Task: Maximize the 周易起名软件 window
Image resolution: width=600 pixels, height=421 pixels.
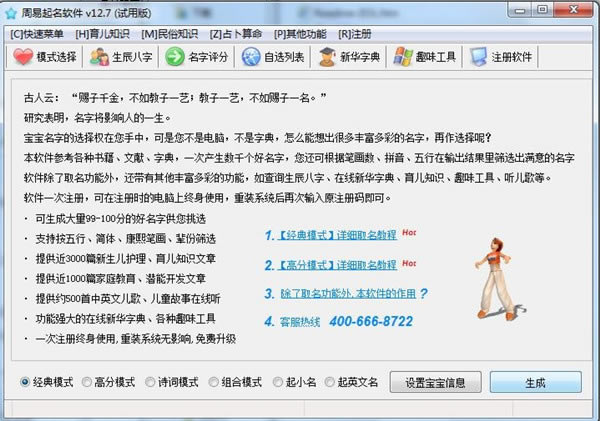Action: 542,10
